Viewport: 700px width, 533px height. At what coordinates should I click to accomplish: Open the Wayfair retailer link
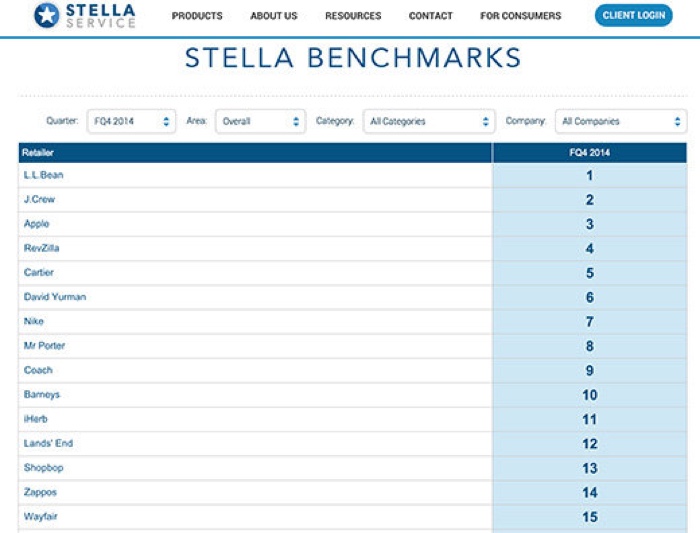[x=40, y=516]
